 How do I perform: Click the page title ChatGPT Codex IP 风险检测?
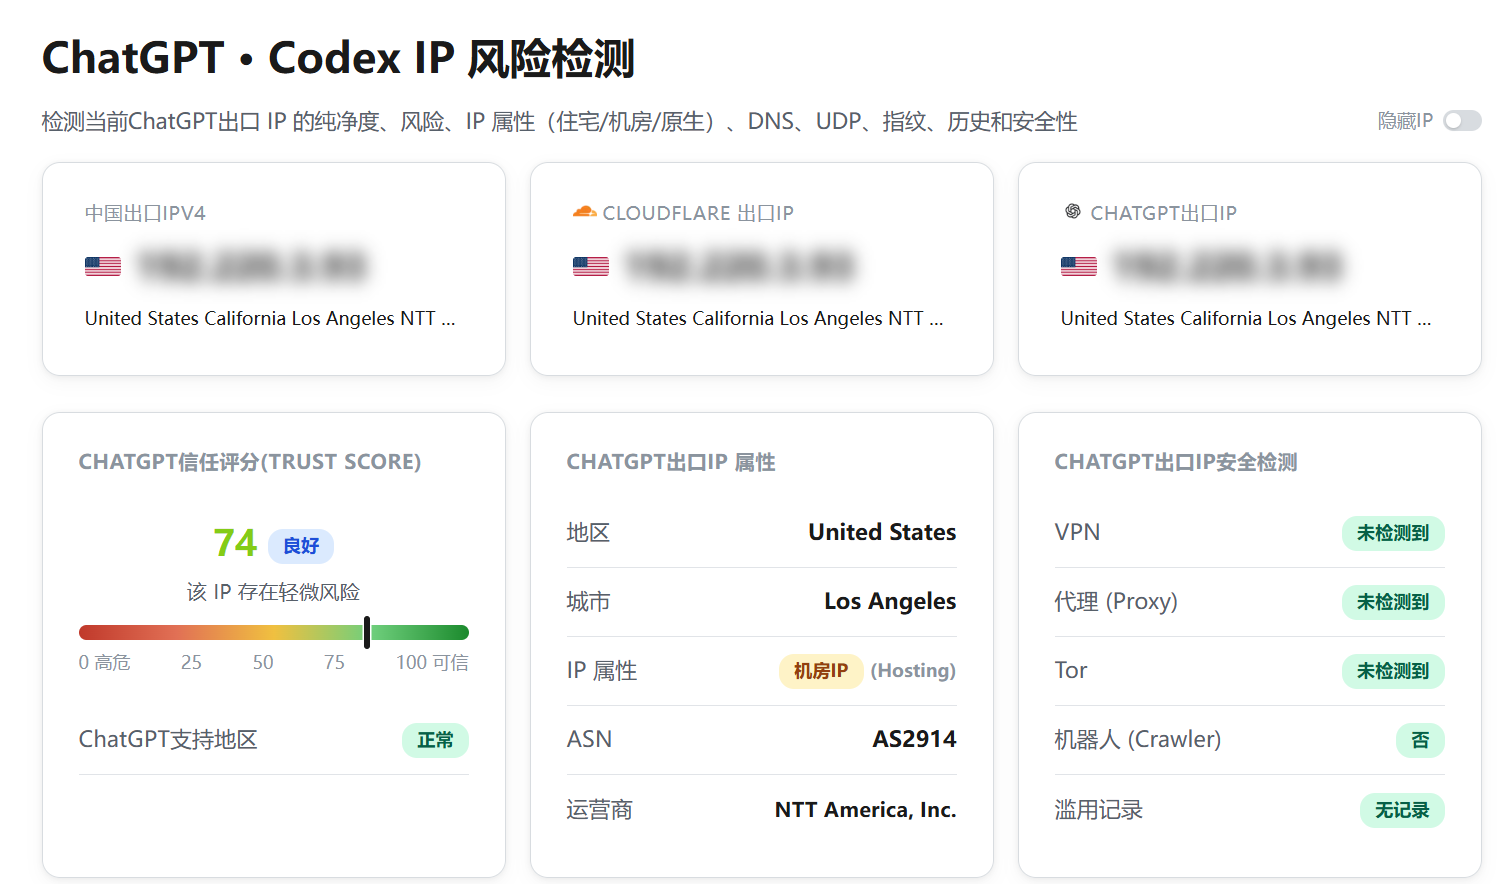point(339,58)
